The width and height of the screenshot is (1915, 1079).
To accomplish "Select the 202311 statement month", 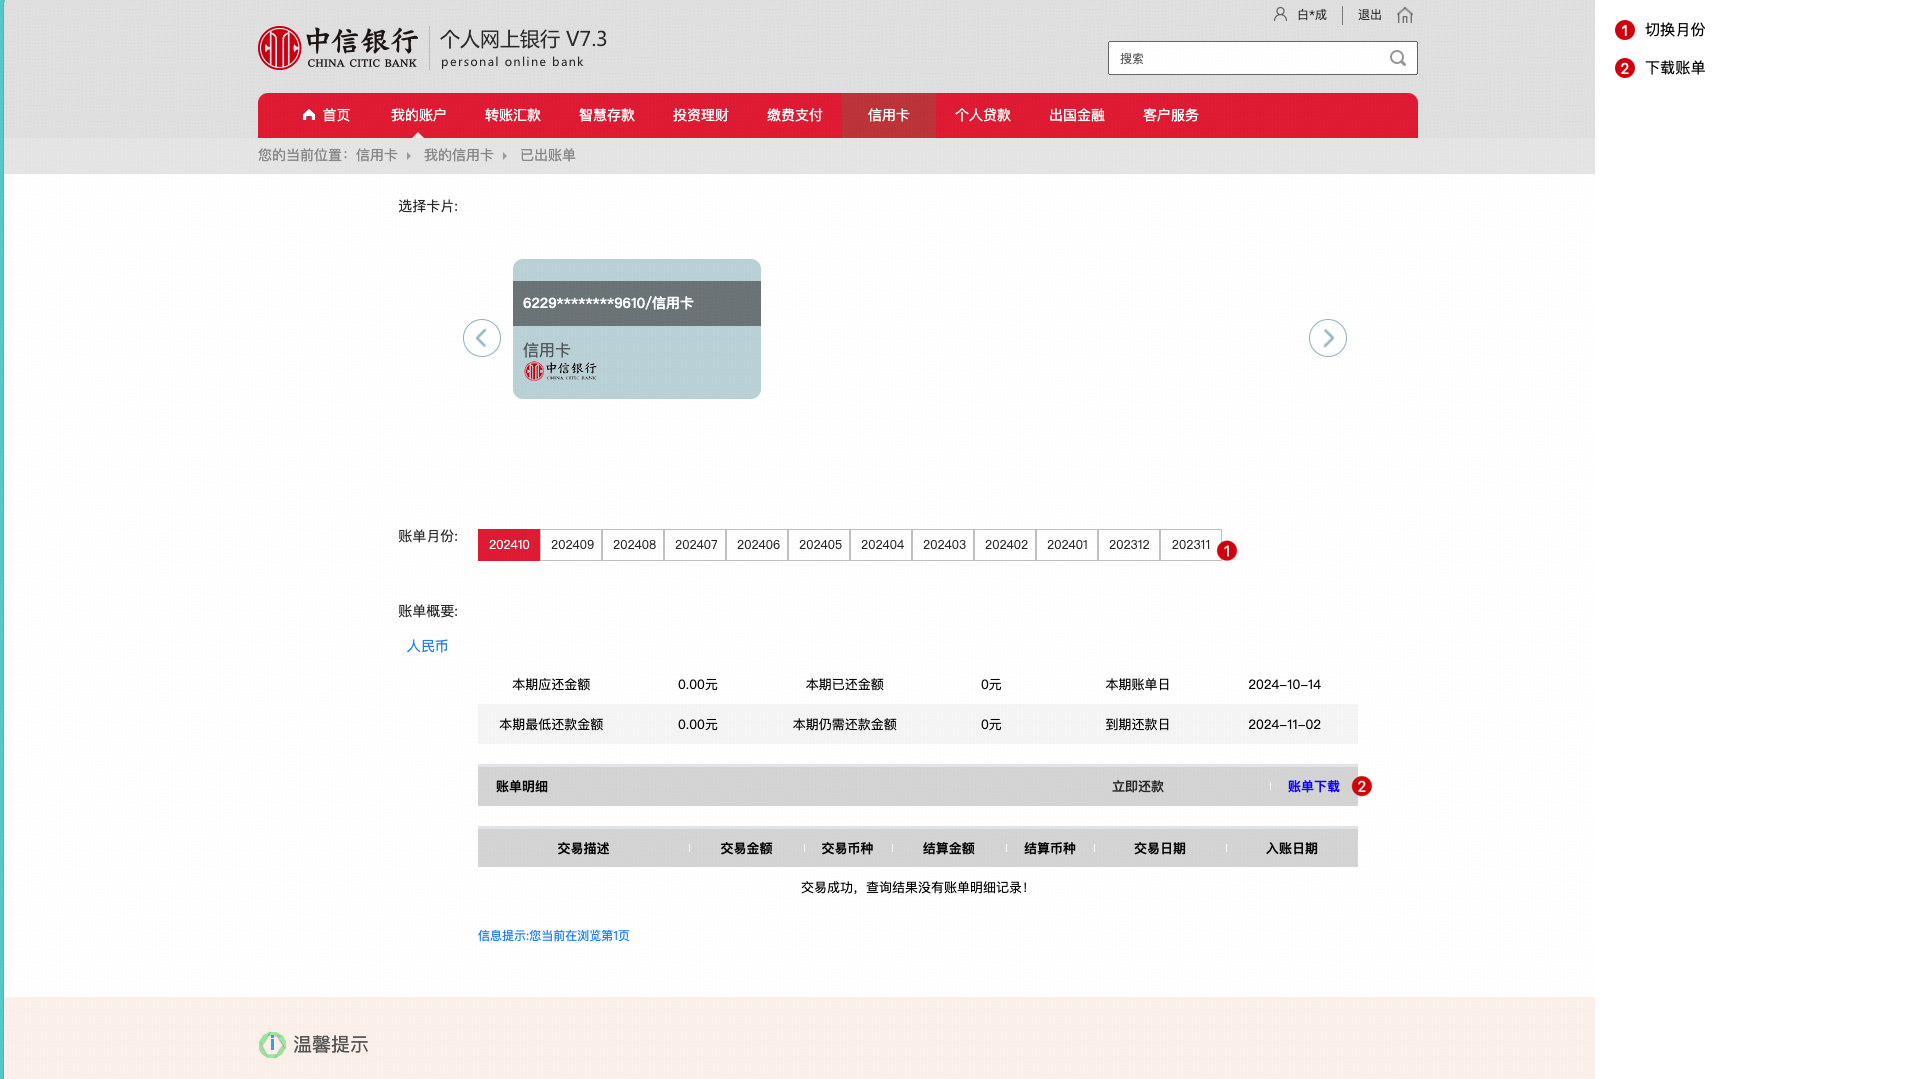I will [1190, 545].
